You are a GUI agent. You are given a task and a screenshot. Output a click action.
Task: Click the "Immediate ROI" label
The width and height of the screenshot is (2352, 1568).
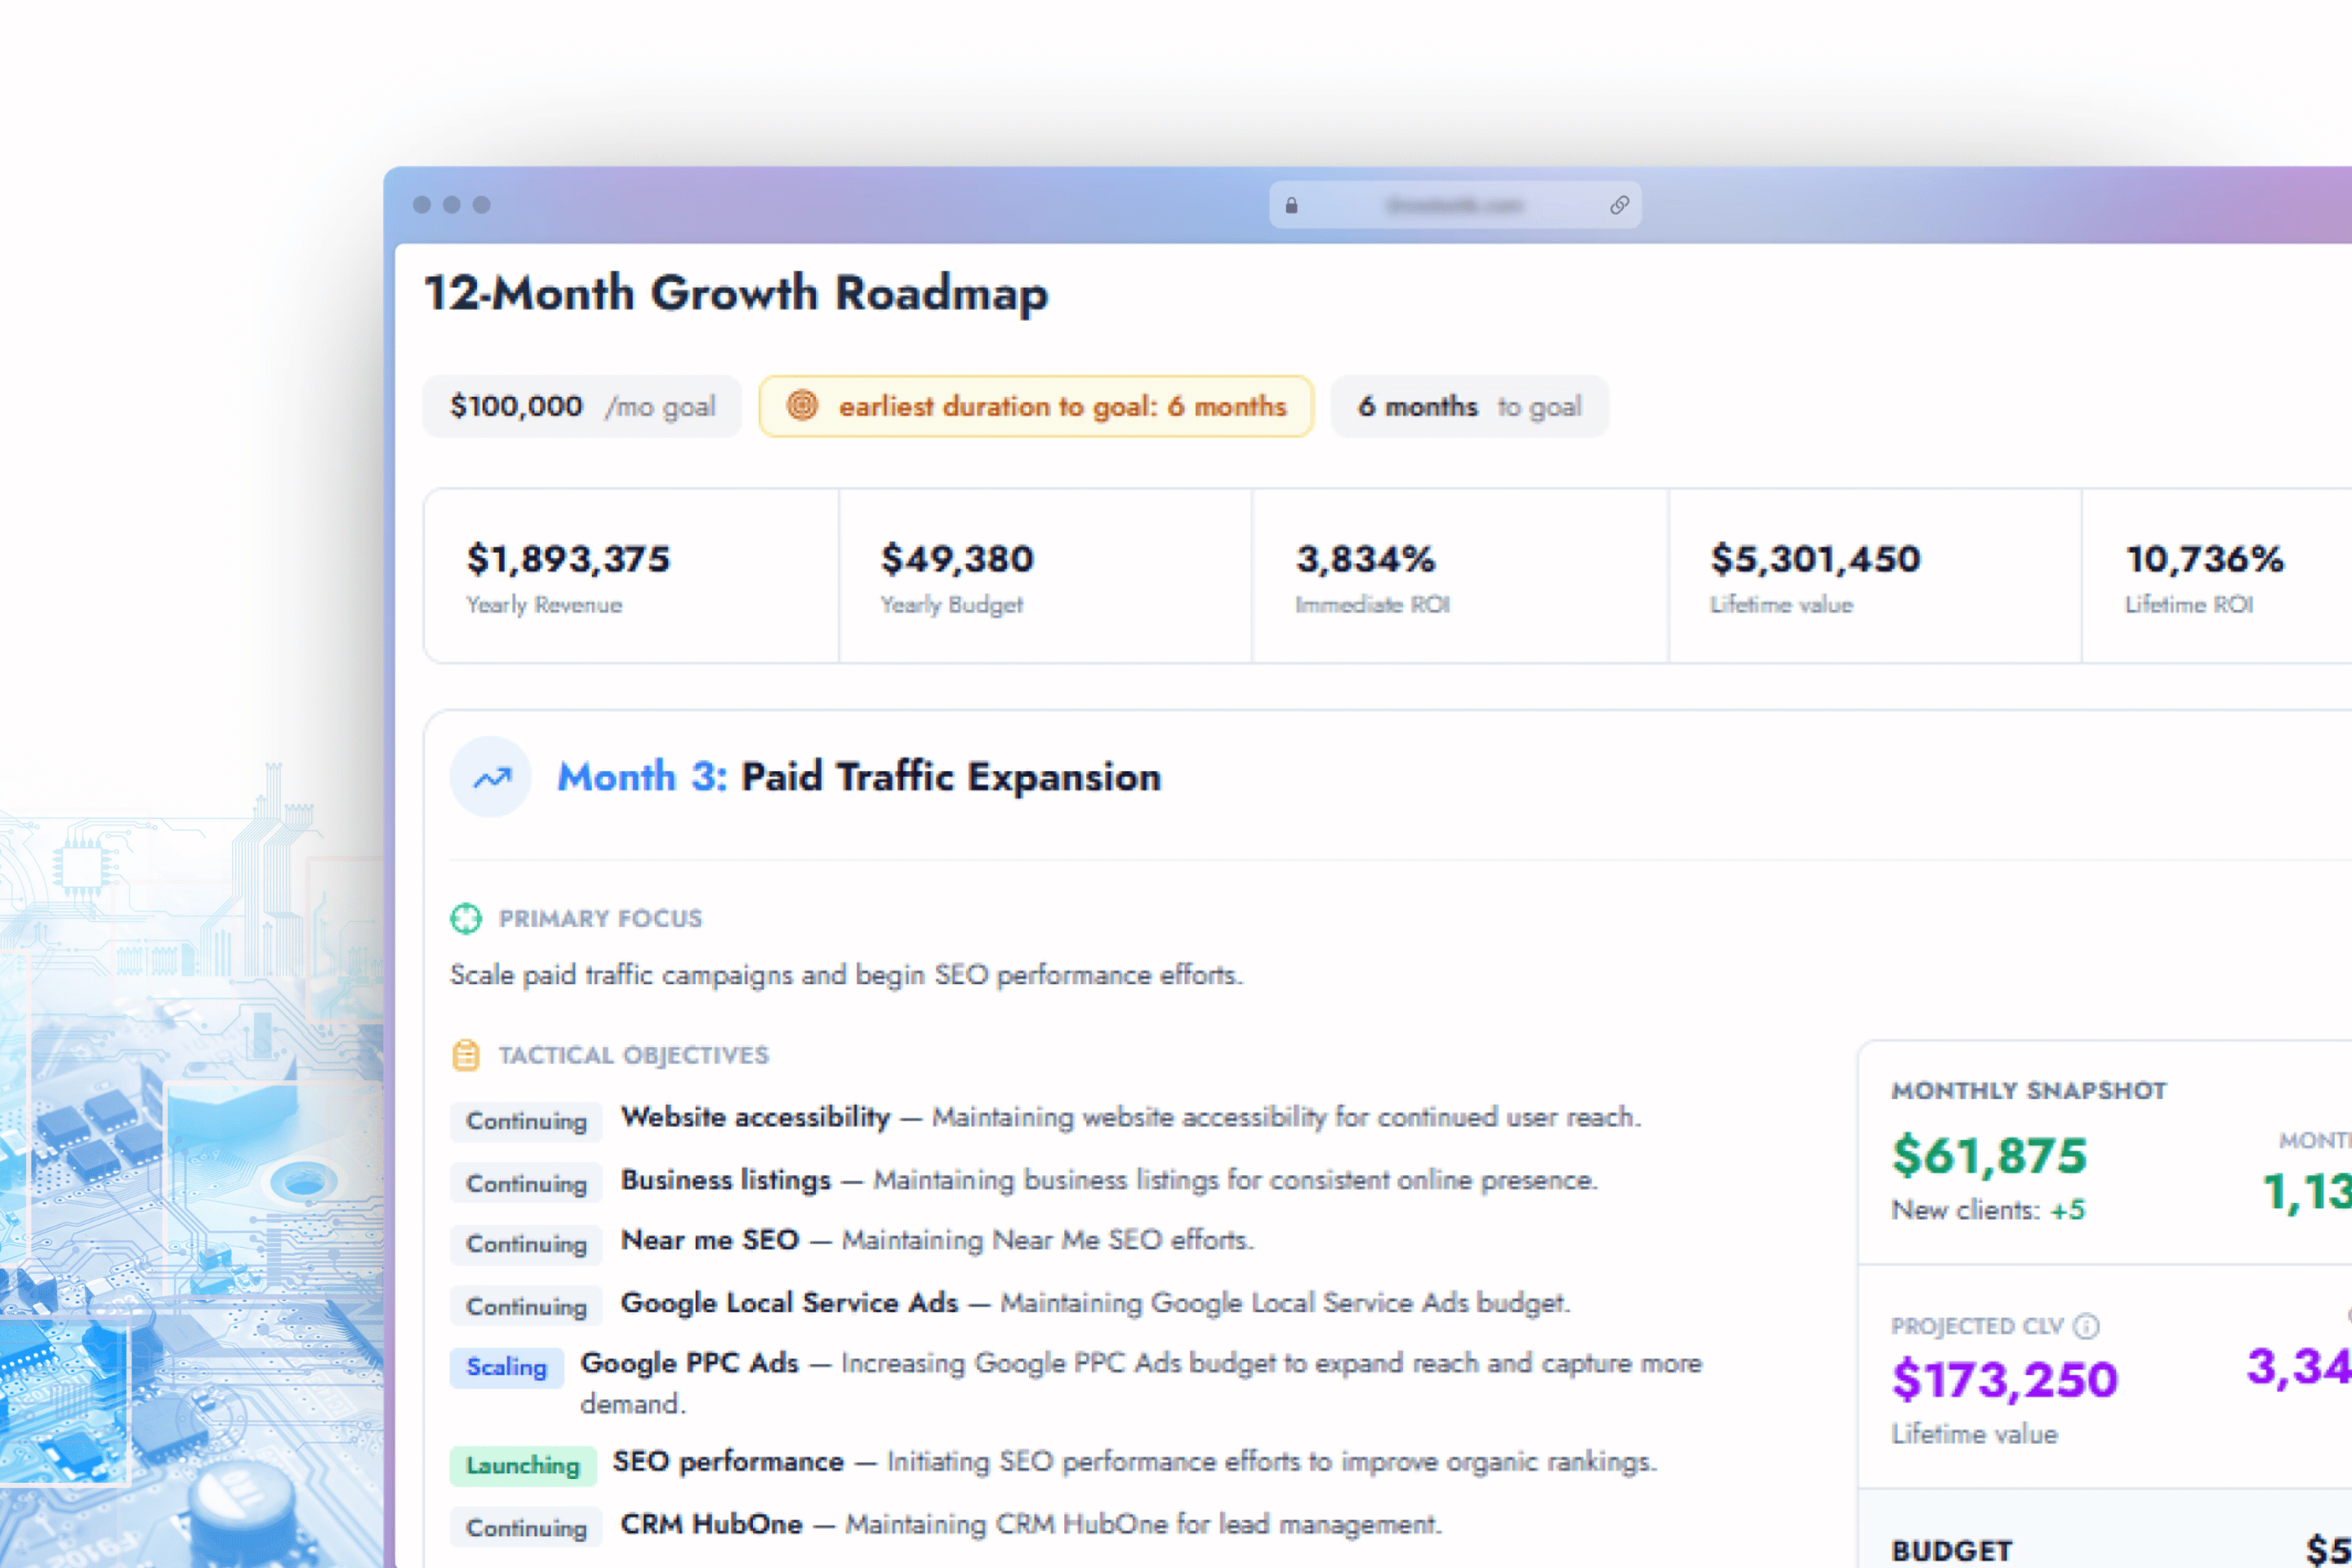click(x=1373, y=605)
